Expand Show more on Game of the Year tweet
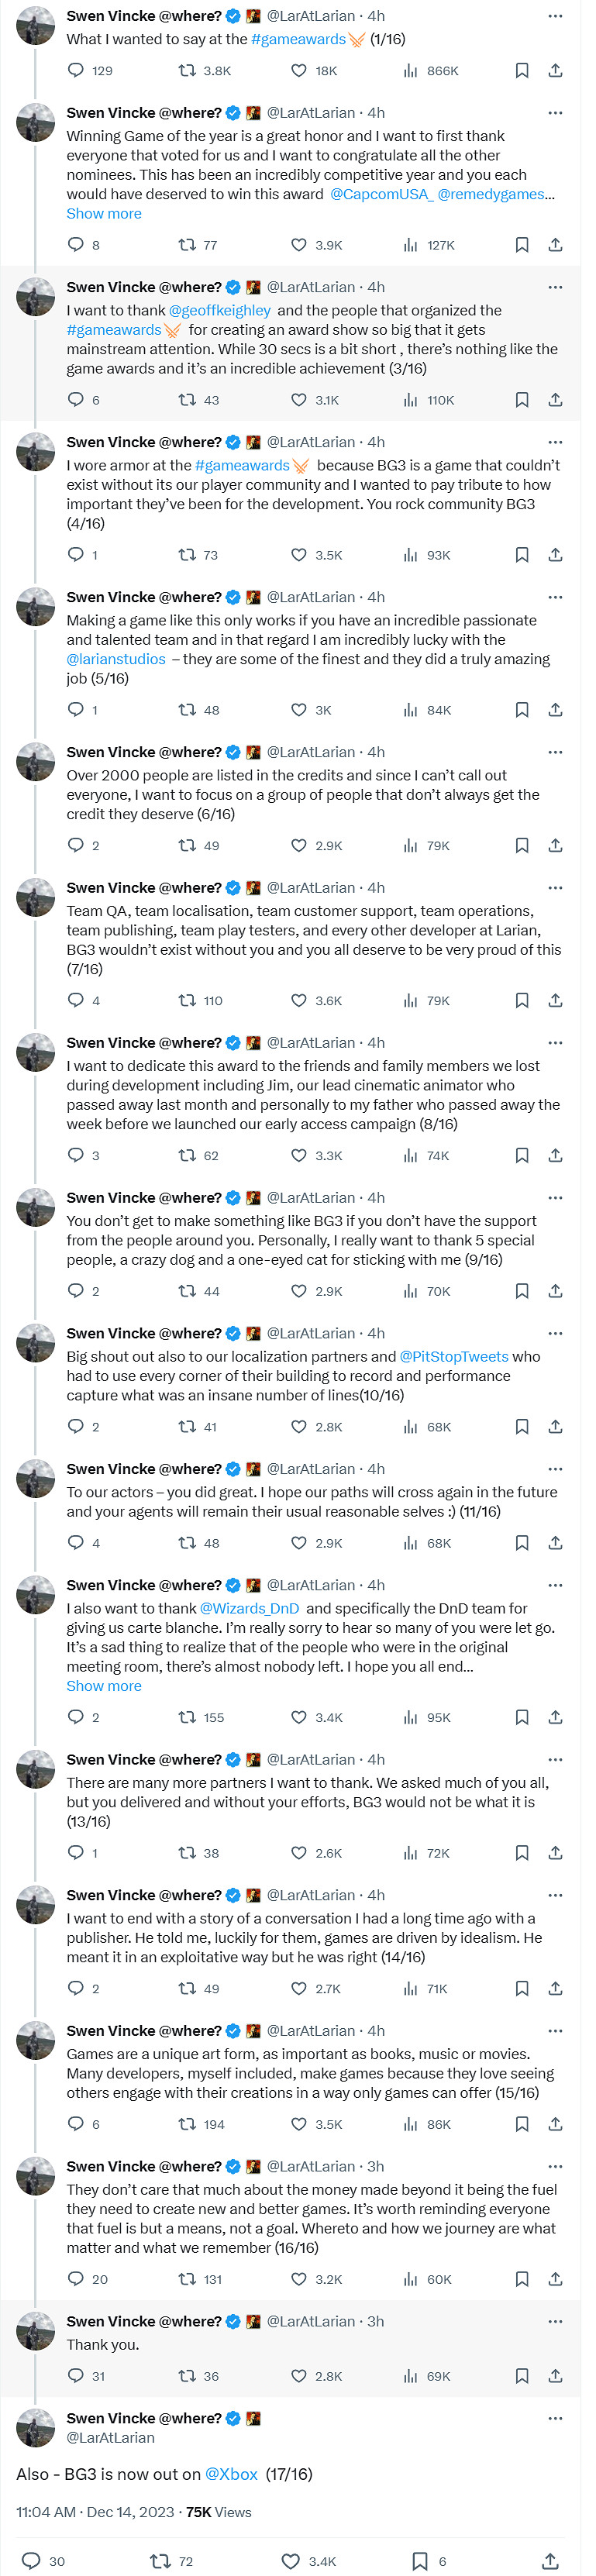This screenshot has height=2576, width=596. (x=104, y=214)
